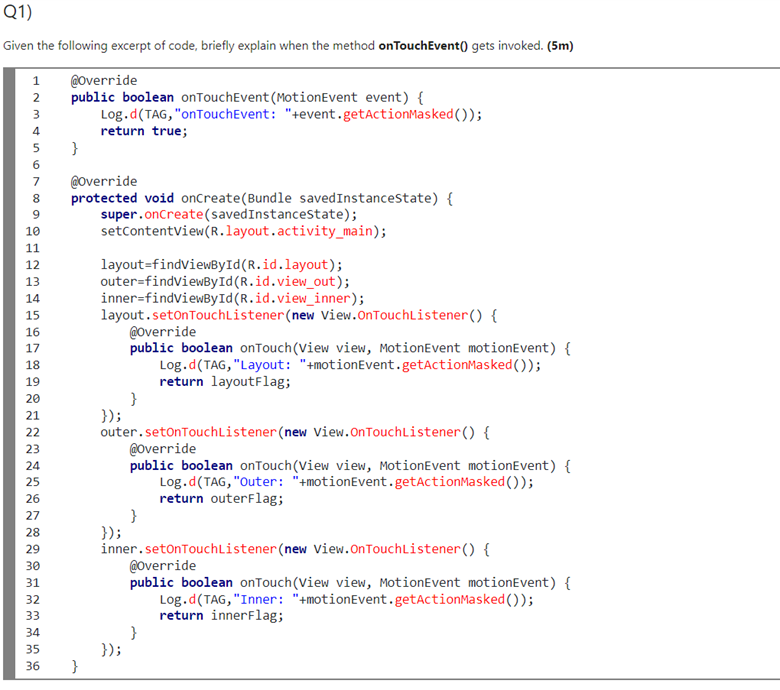Click the "Inner: " string literal on line 32
This screenshot has width=780, height=690.
(x=266, y=600)
